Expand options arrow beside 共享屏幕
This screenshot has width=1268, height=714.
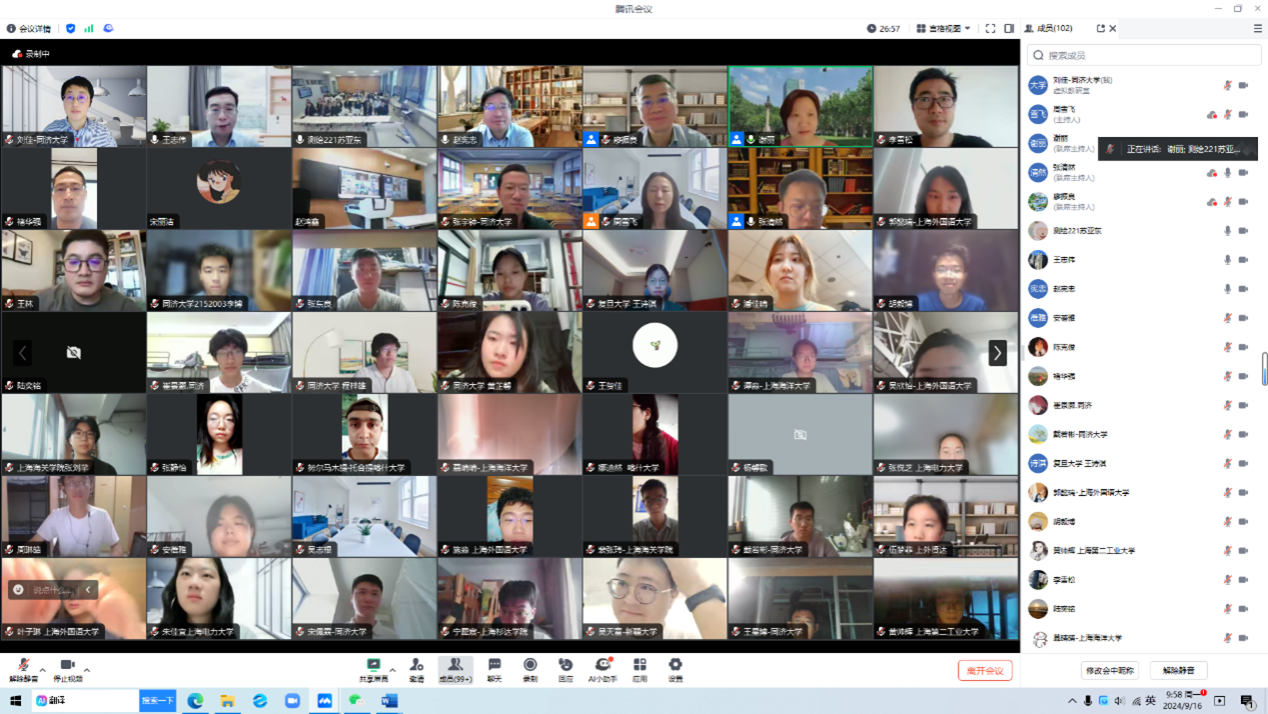click(392, 670)
